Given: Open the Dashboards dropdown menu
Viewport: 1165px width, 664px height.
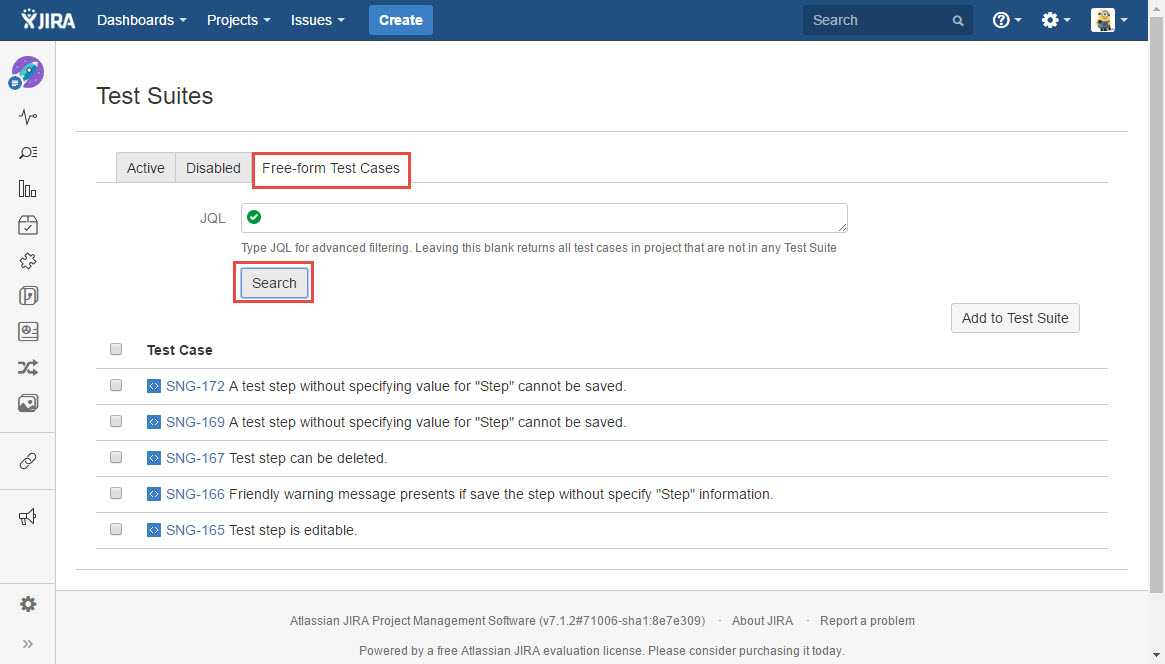Looking at the screenshot, I should 141,20.
